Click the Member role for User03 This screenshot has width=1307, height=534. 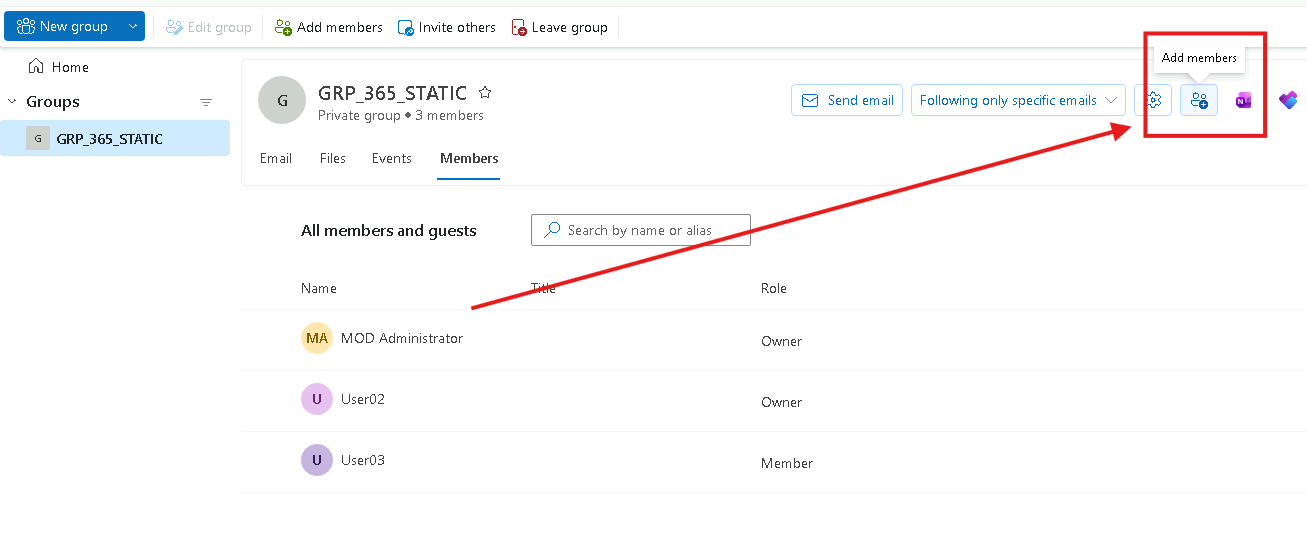787,463
